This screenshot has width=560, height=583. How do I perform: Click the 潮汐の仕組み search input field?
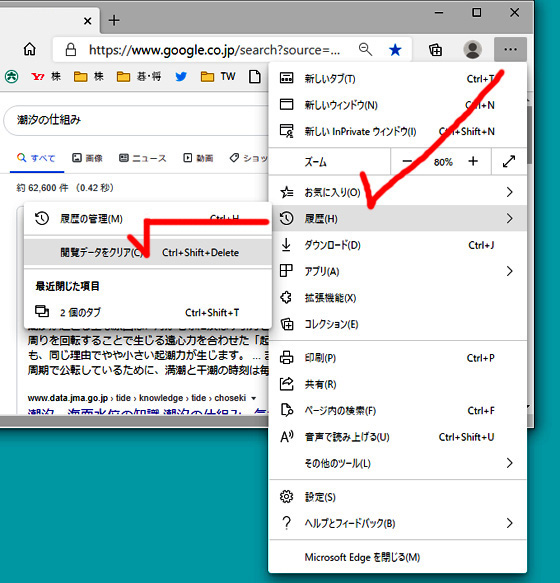pyautogui.click(x=136, y=120)
